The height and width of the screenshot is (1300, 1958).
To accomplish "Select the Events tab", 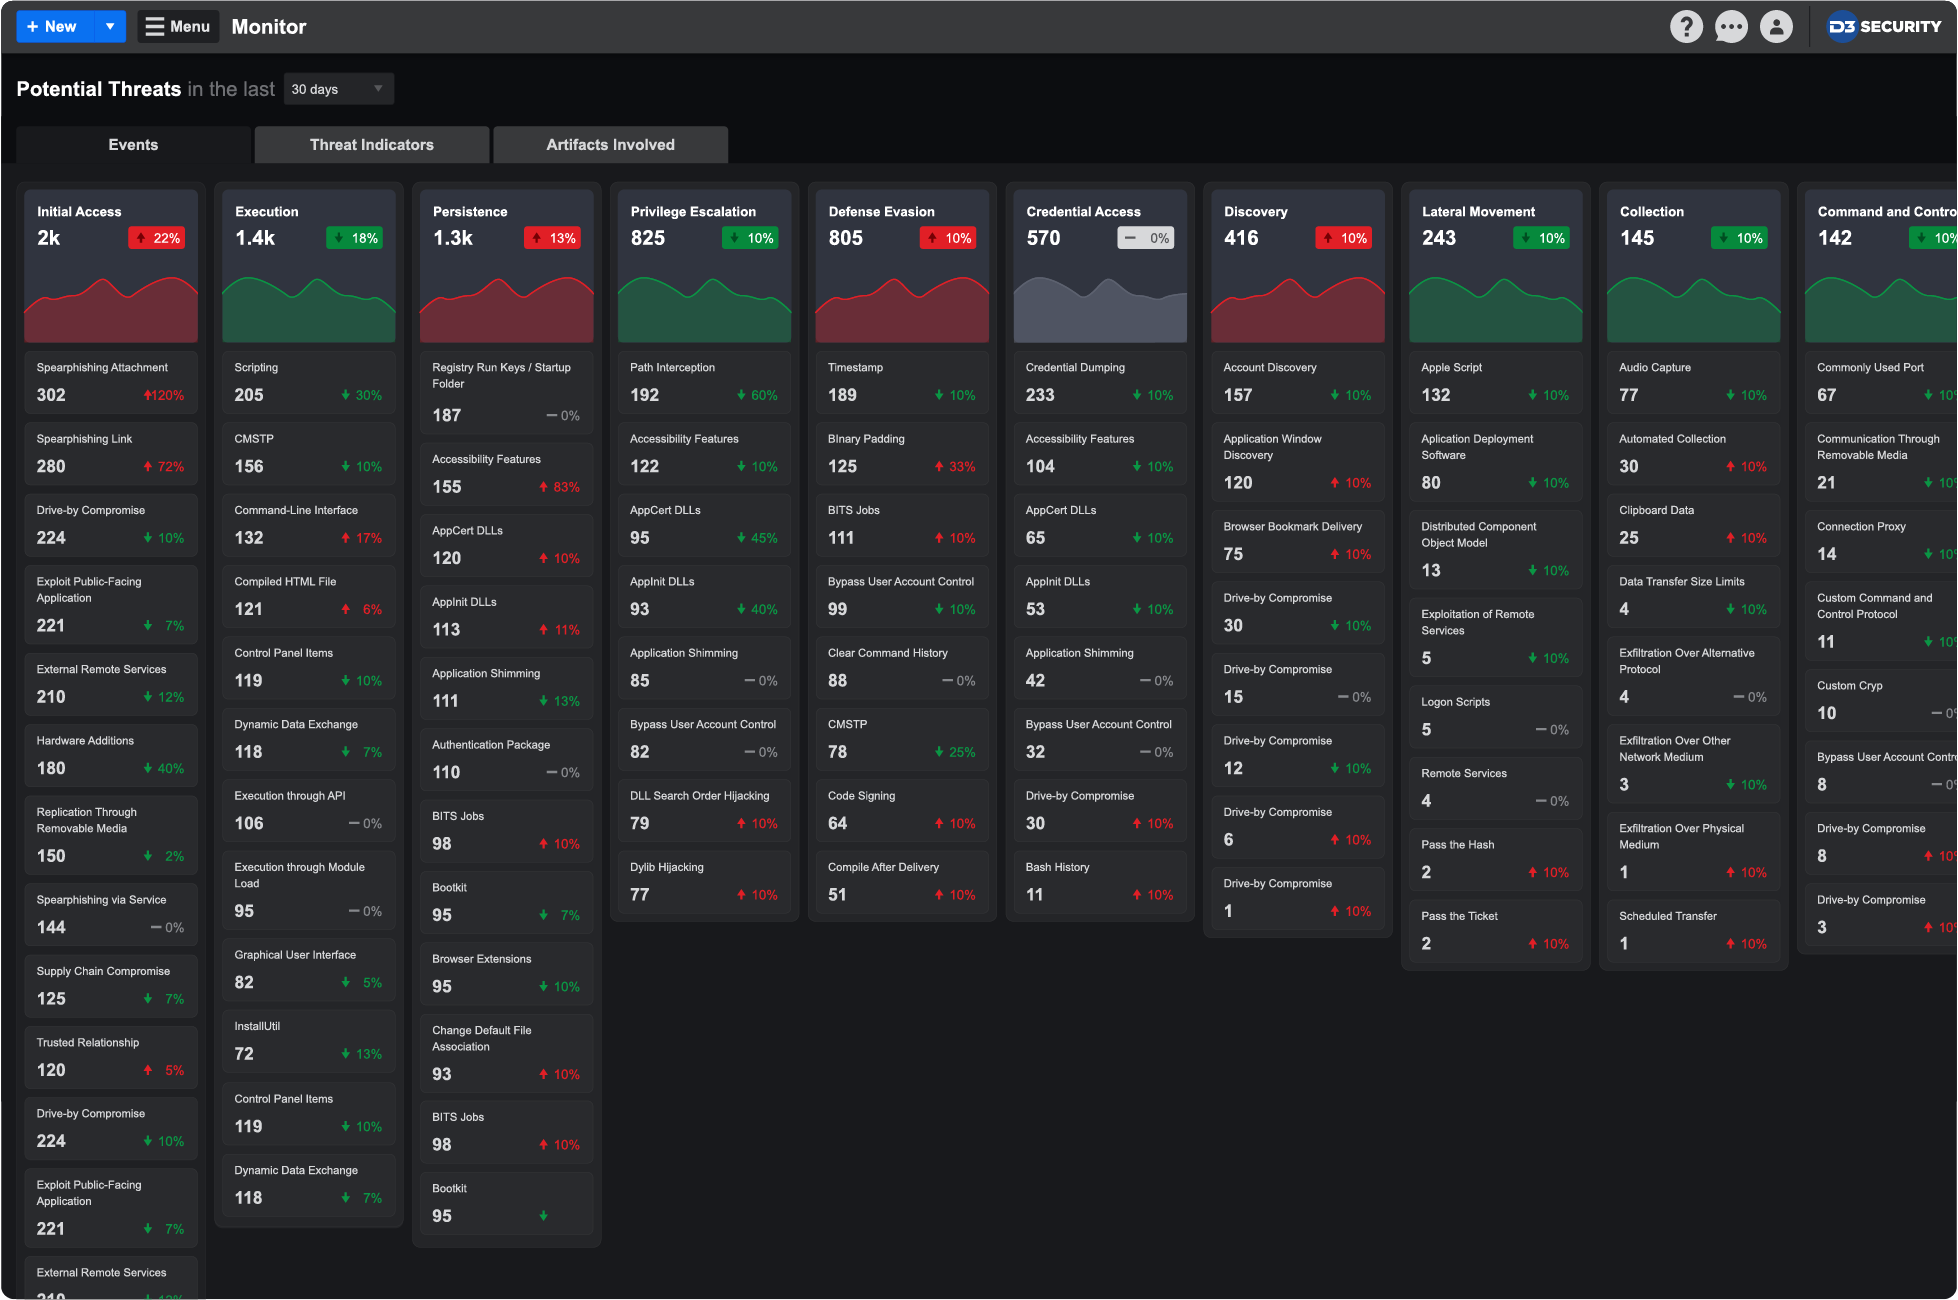I will click(133, 145).
